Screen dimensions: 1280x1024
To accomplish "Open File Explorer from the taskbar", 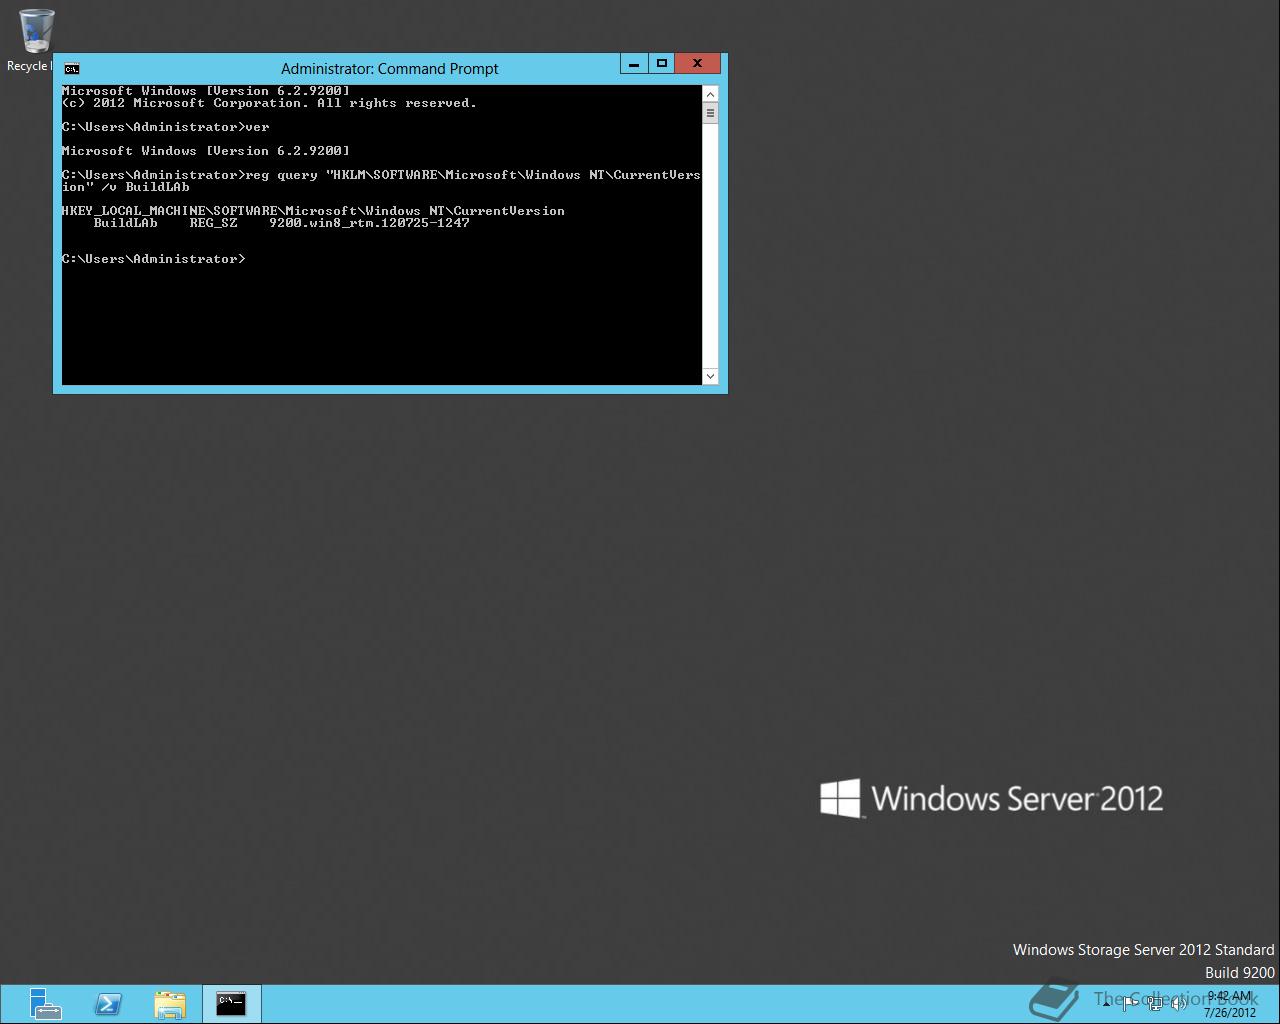I will click(x=170, y=1004).
